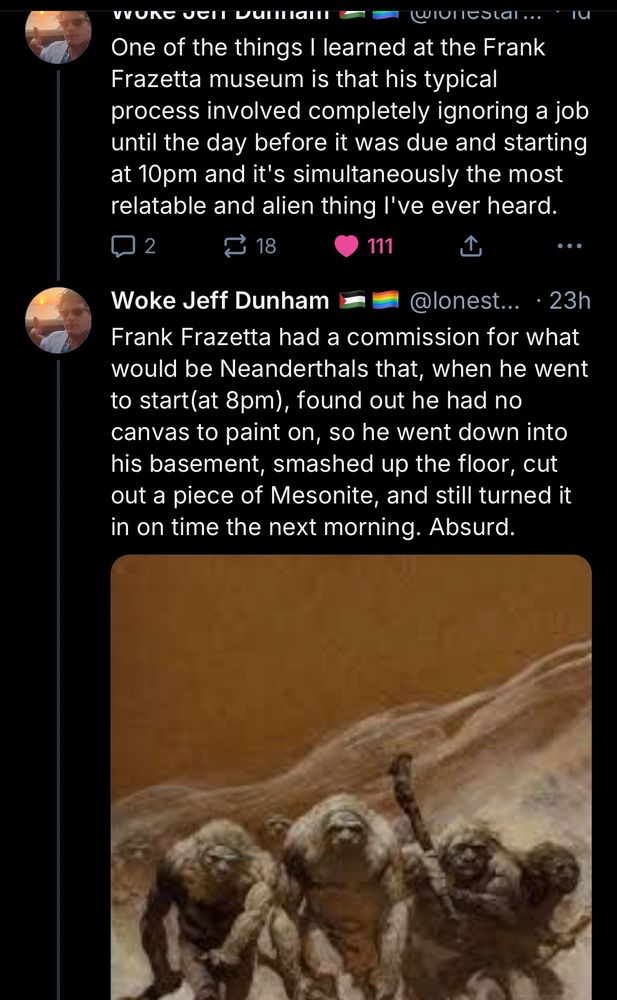Open the Neanderthals commission tweet text

point(349,432)
